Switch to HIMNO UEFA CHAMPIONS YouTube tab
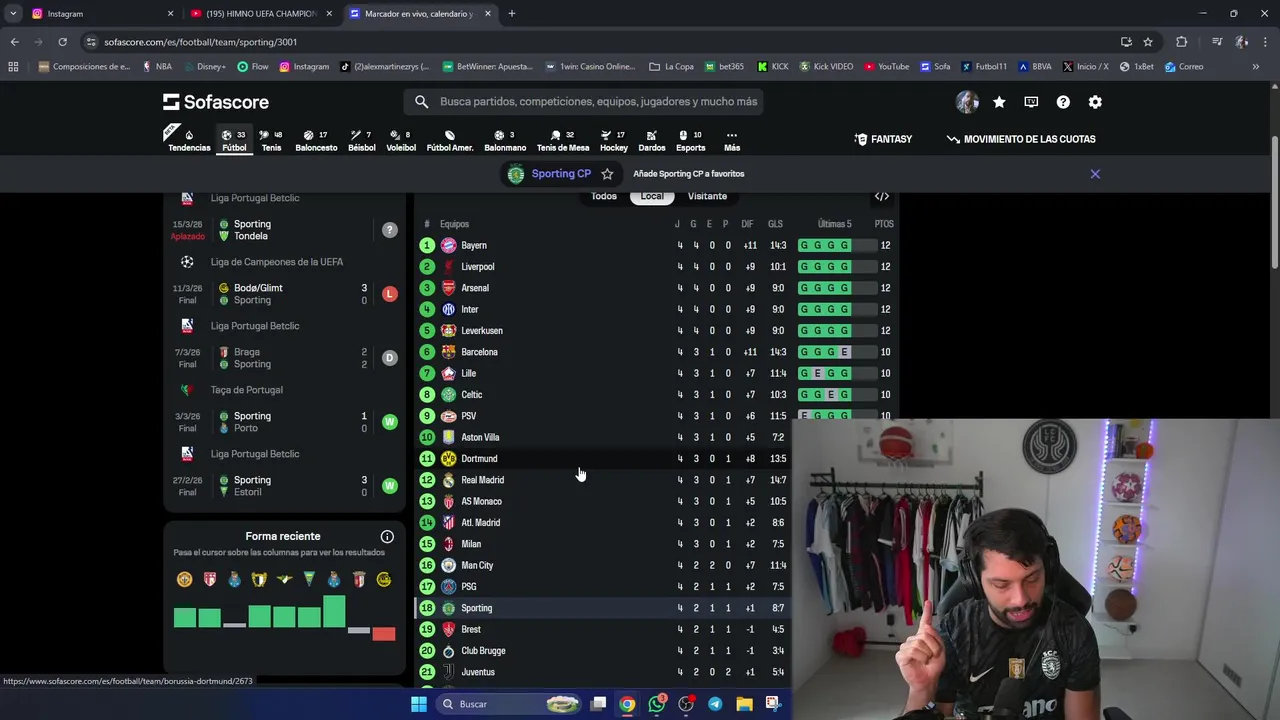Screen dimensions: 1280x720 [x=262, y=14]
